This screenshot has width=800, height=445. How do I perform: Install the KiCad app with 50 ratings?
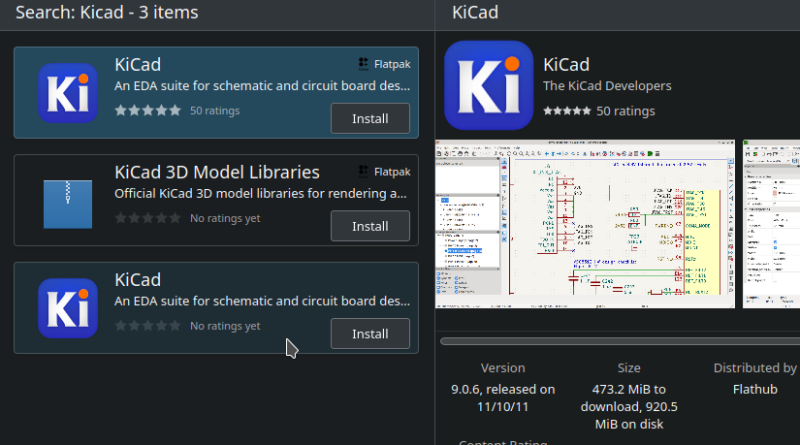coord(370,118)
